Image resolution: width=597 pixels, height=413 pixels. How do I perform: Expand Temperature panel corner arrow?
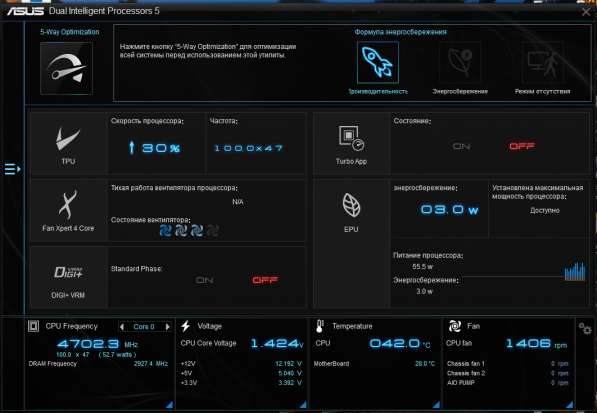pyautogui.click(x=436, y=405)
